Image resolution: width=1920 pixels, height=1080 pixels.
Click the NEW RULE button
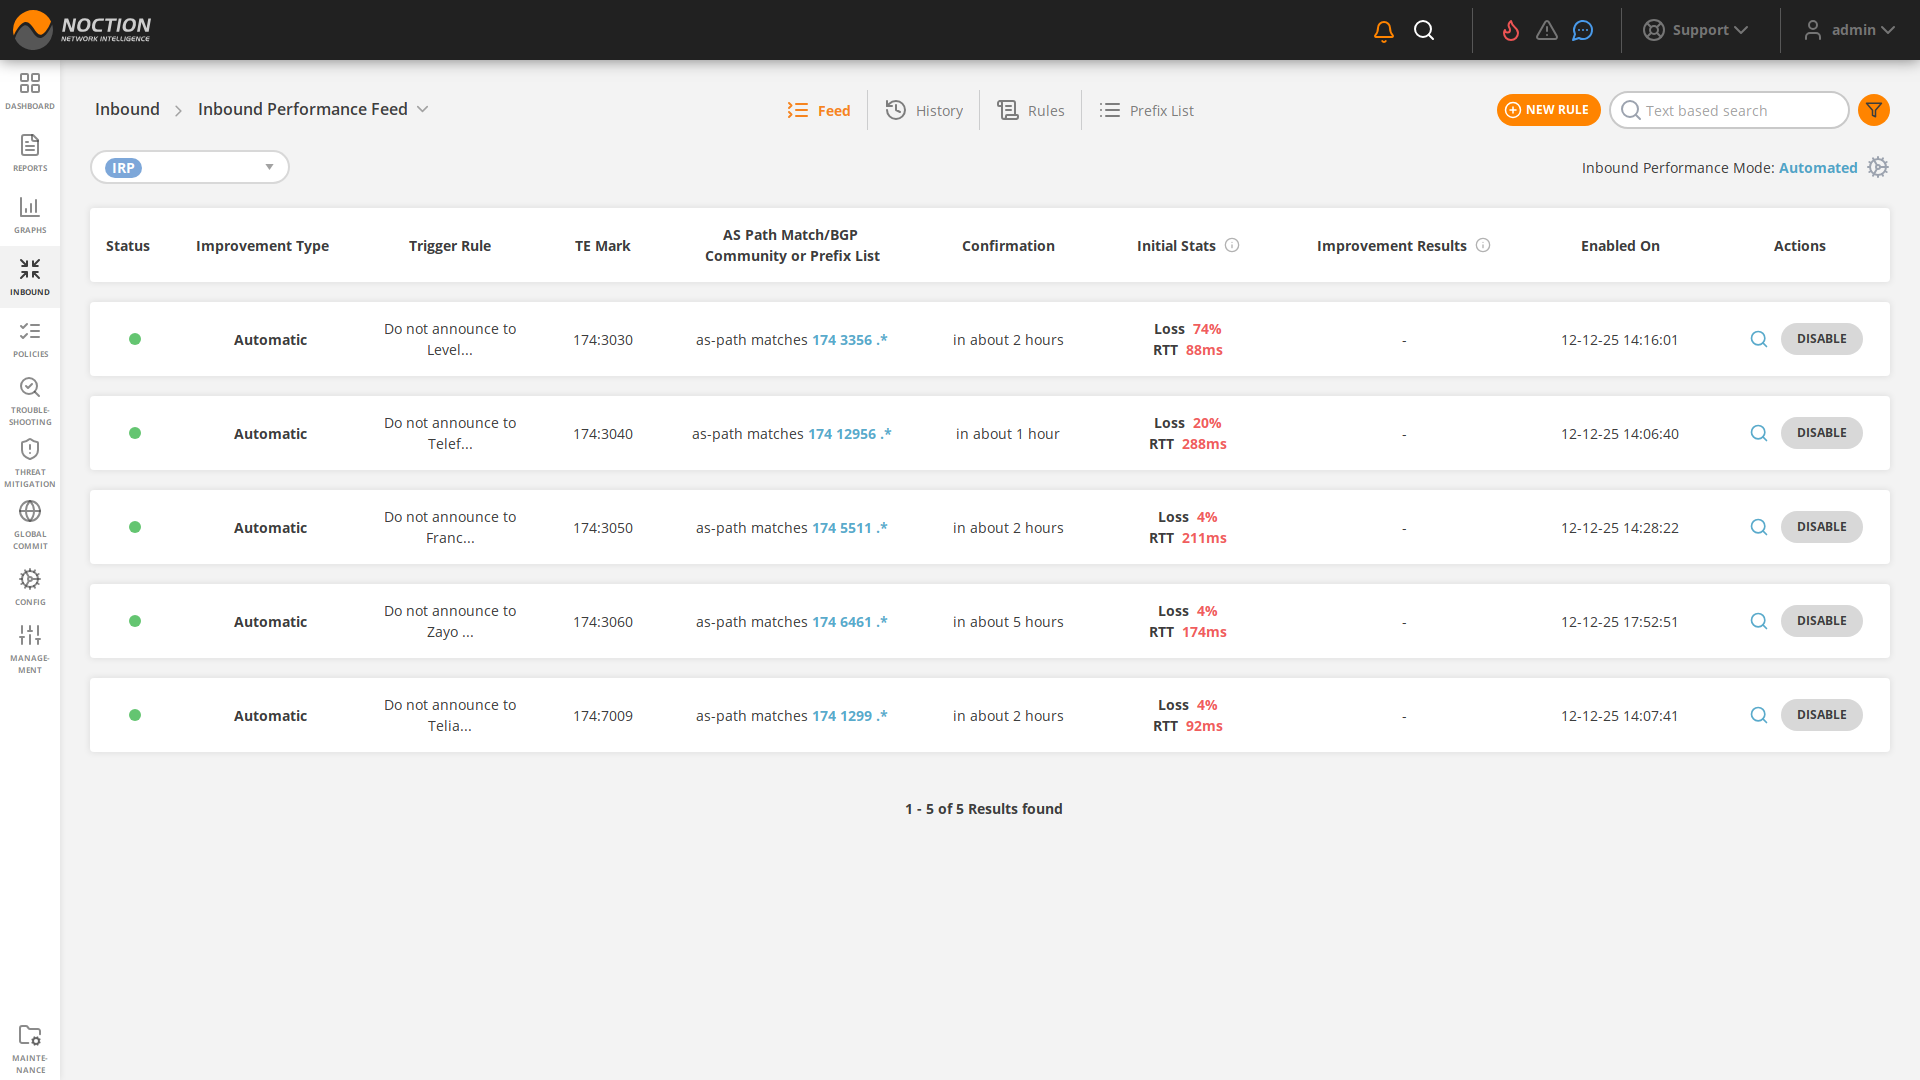[x=1548, y=110]
